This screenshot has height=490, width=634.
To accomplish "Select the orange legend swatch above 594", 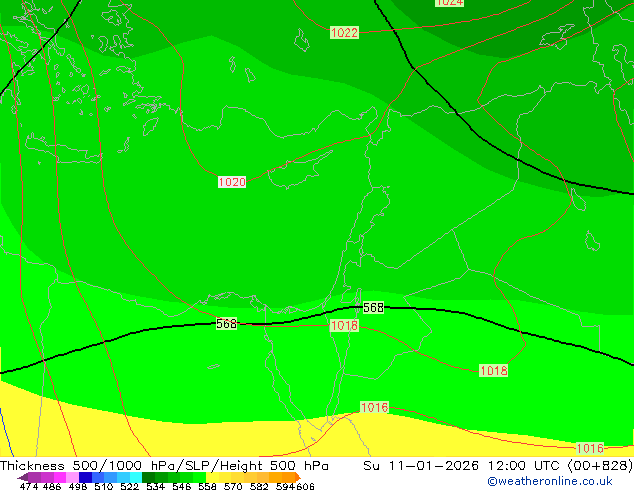I will pyautogui.click(x=288, y=477).
